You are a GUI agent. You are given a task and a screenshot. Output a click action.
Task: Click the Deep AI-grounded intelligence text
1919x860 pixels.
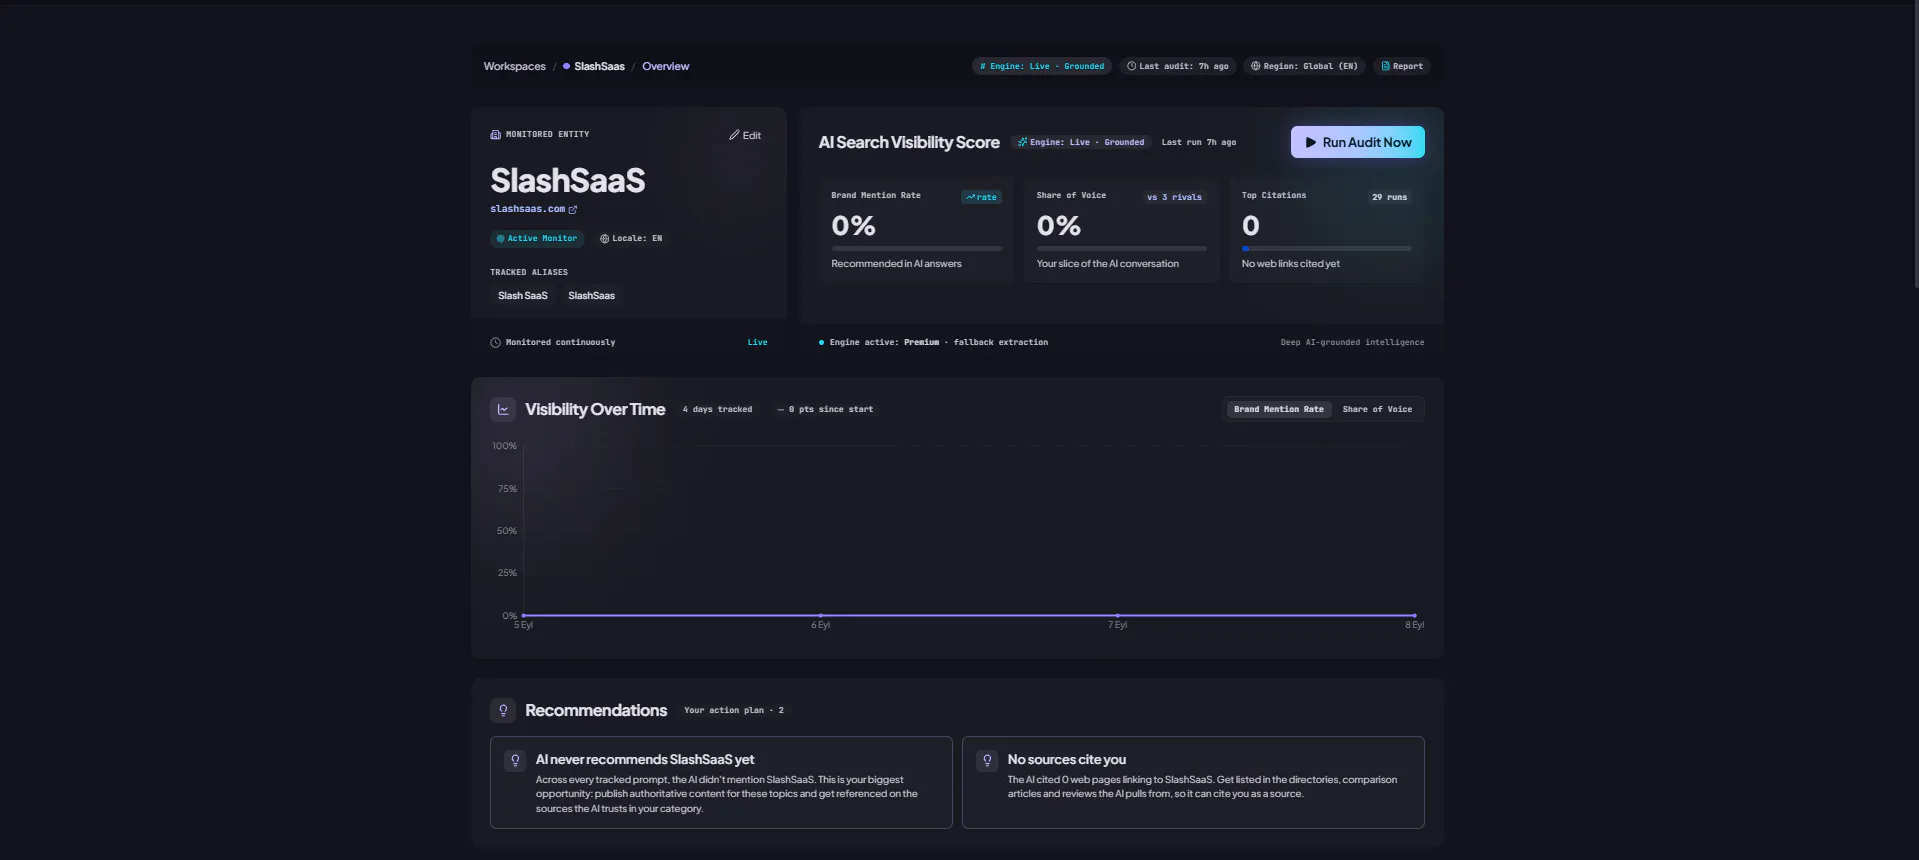point(1352,343)
